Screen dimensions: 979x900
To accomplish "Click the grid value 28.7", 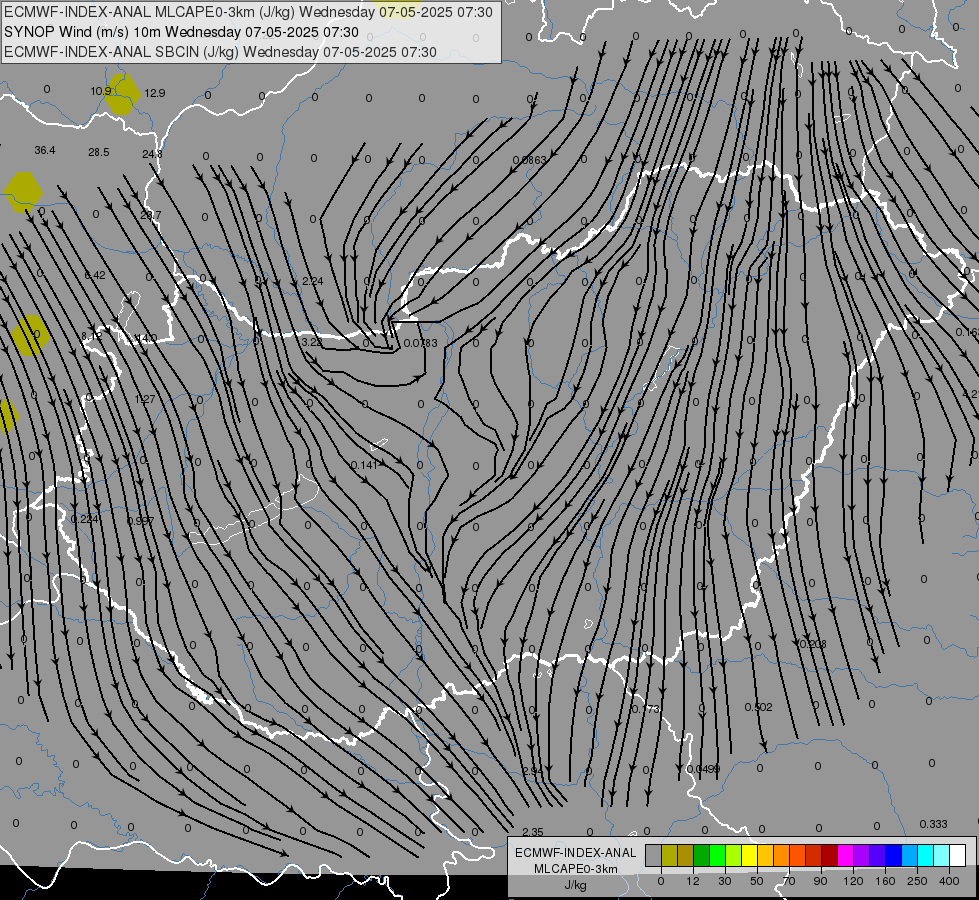I will point(150,215).
